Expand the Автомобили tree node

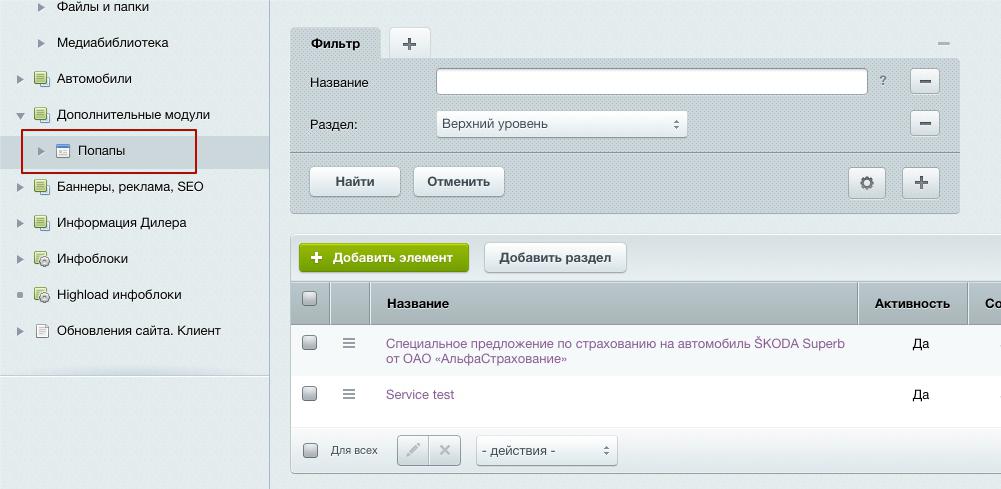point(20,79)
